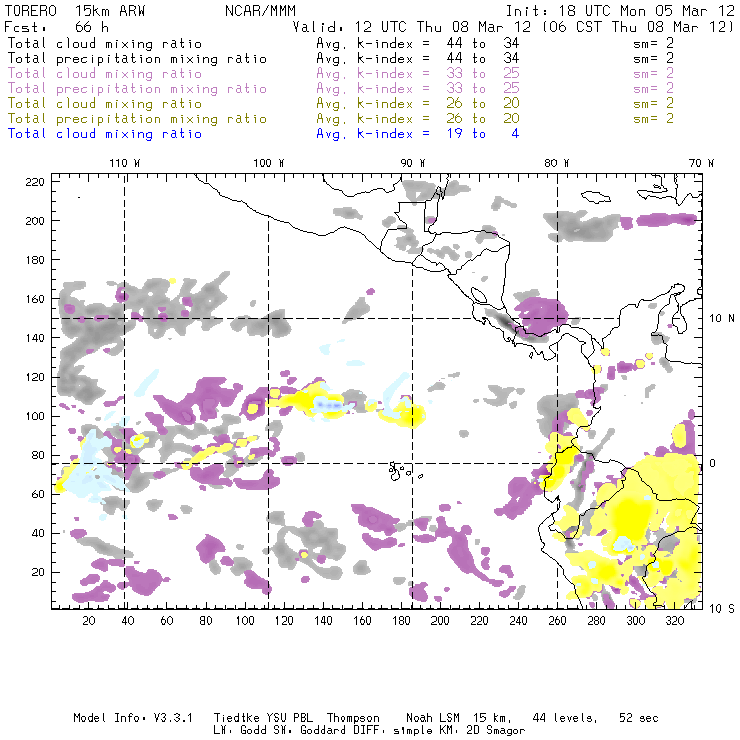
Task: Click olive 'Total cloud mixing ratio' legend label
Action: point(105,103)
